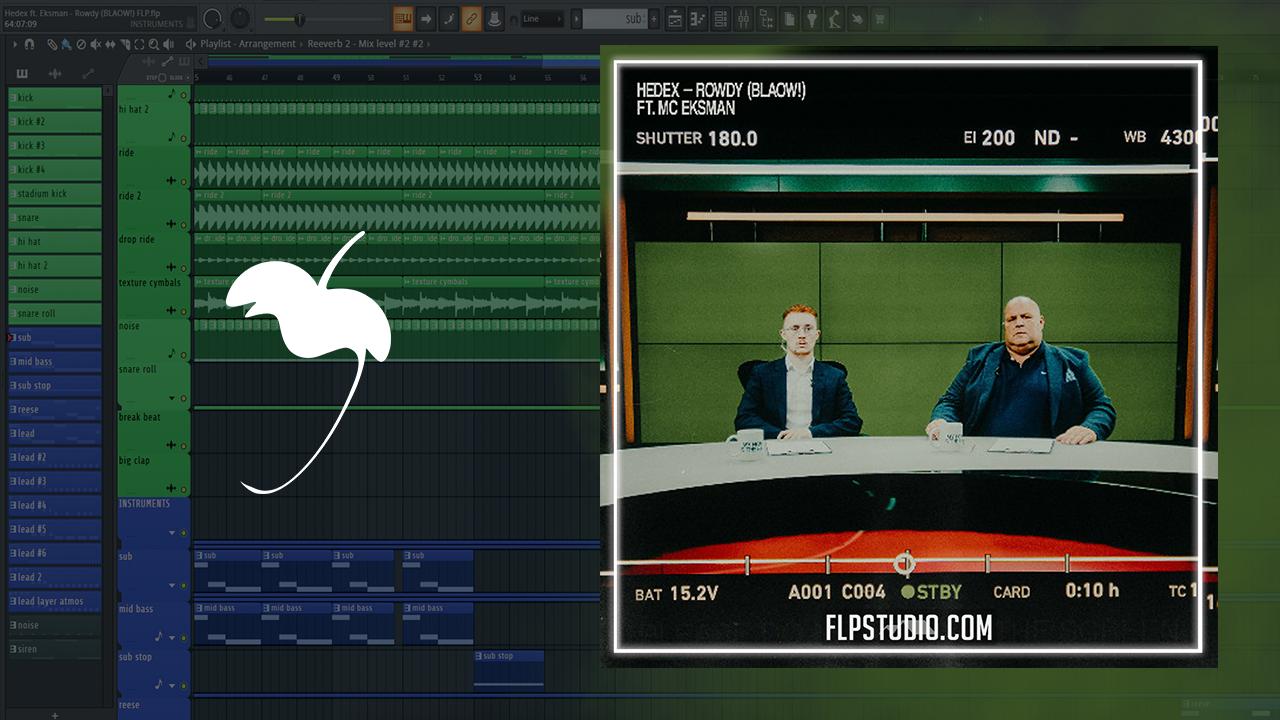This screenshot has width=1280, height=720.
Task: Select the magnet snap icon in playlist toolbar
Action: pyautogui.click(x=29, y=44)
